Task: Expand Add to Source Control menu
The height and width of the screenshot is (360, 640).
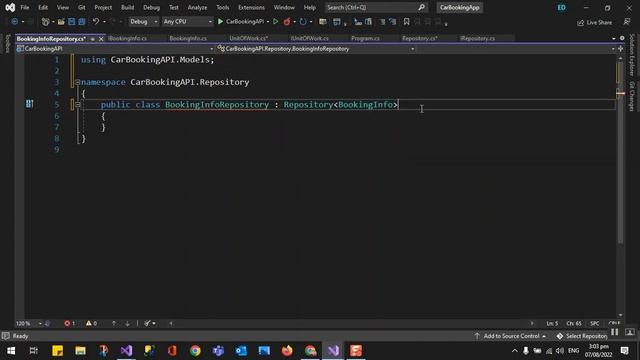Action: (511, 336)
